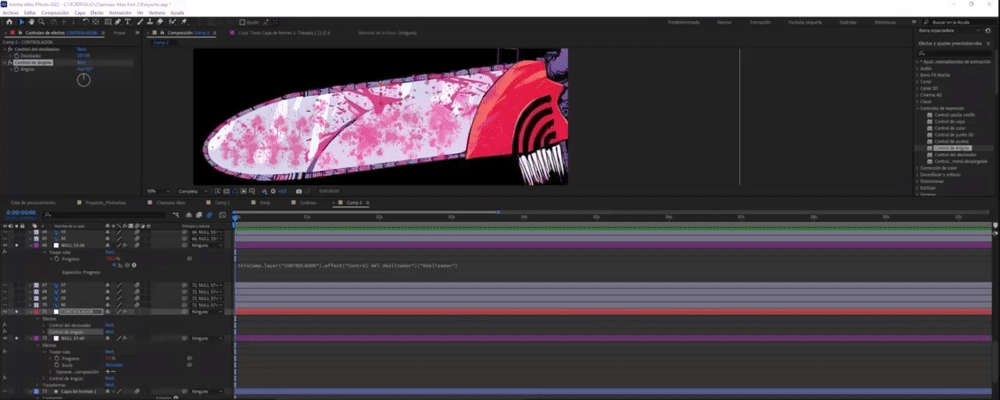
Task: Toggle Bucle Activado value in timeline
Action: click(114, 365)
